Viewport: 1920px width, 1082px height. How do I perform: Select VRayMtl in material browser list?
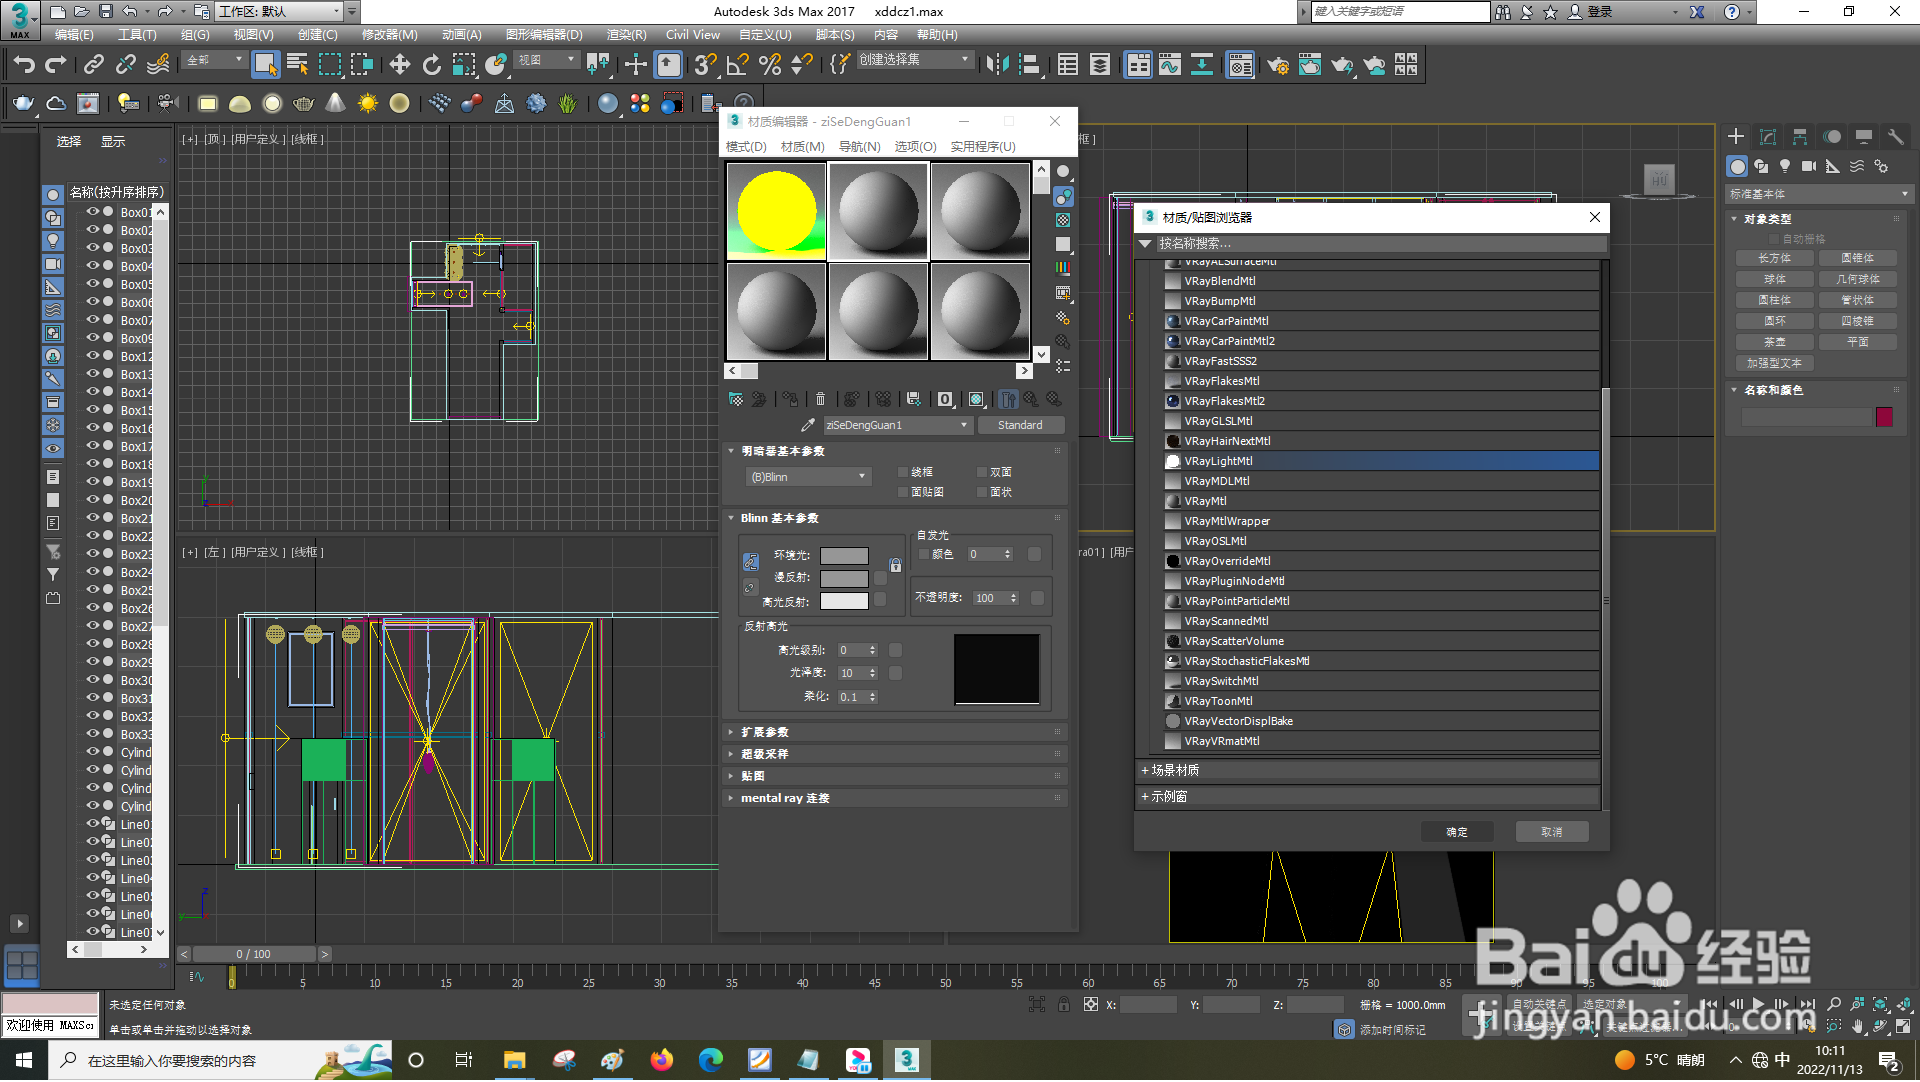1381,502
